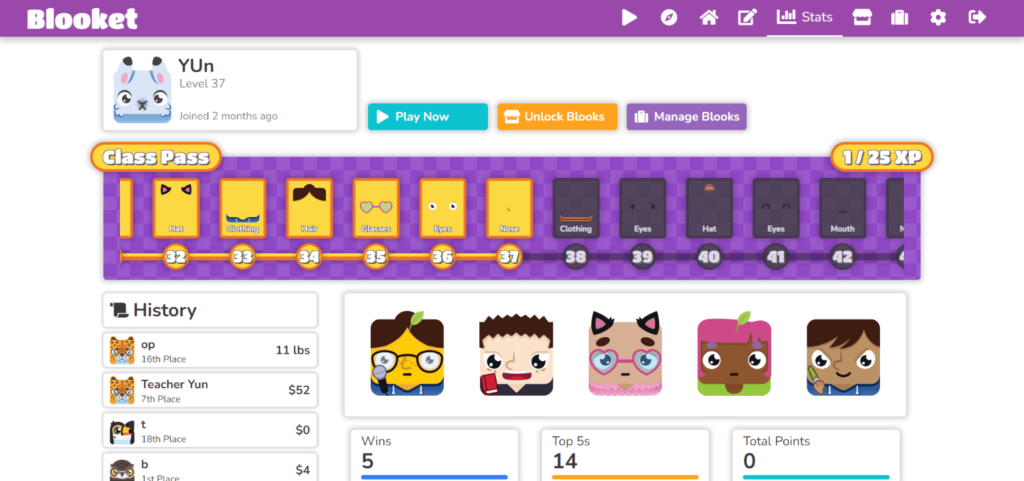Click the Top 5s stat card
1024x481 pixels.
click(x=625, y=455)
